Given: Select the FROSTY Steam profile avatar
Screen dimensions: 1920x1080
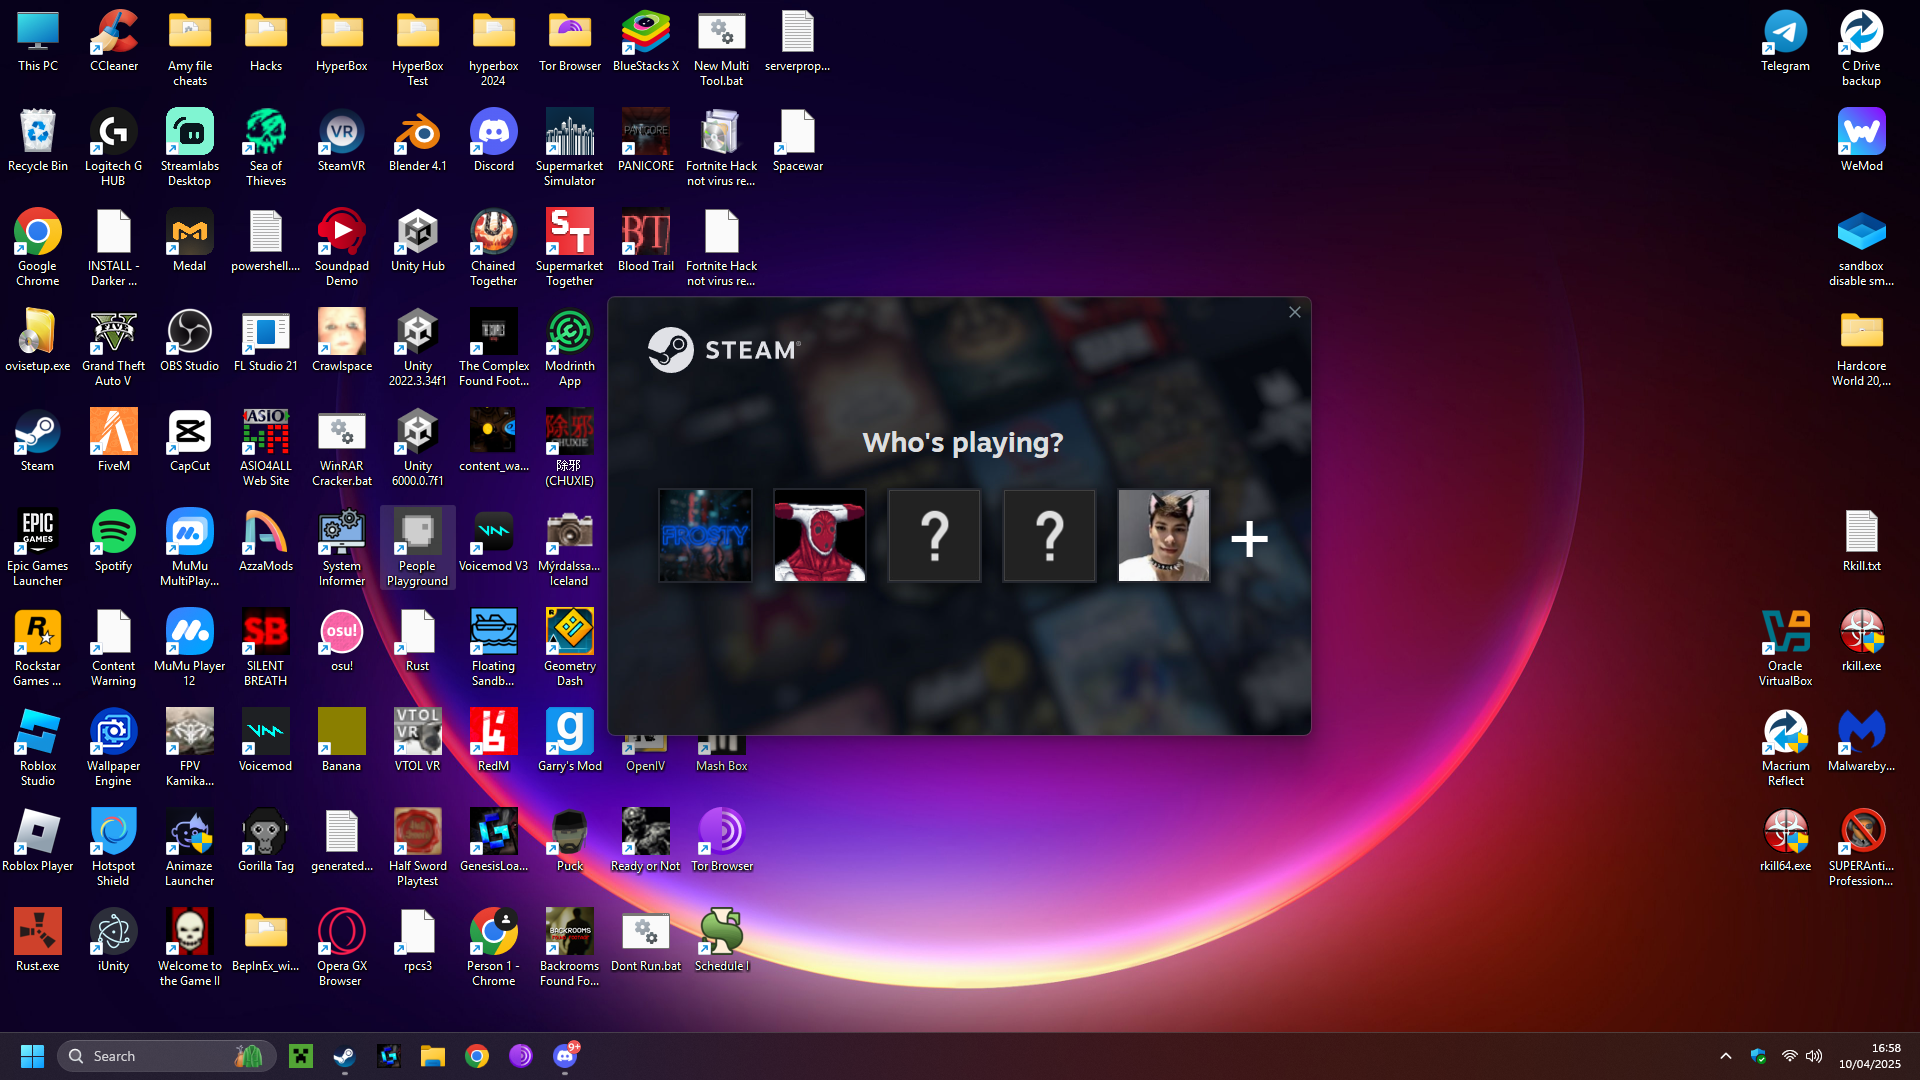Looking at the screenshot, I should click(x=705, y=535).
